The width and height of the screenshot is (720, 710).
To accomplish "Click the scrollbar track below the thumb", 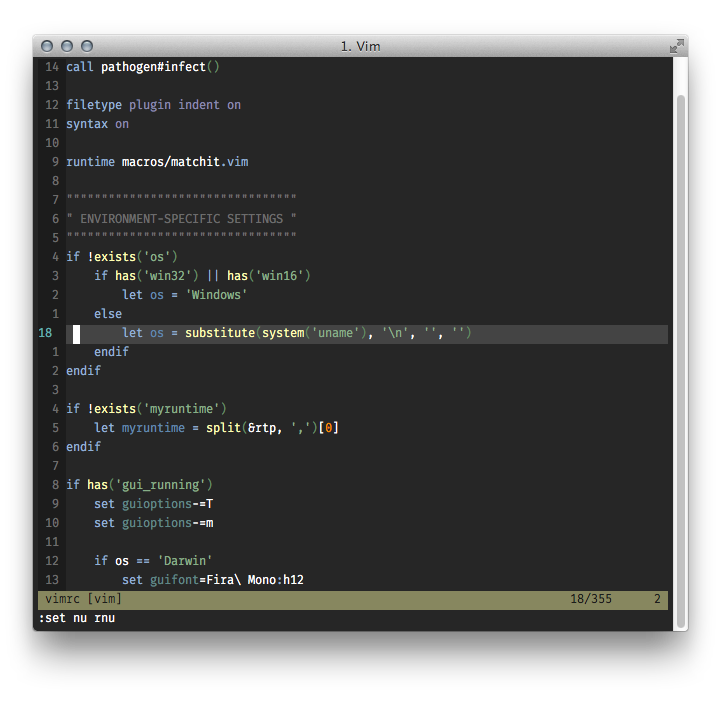I will 681,628.
